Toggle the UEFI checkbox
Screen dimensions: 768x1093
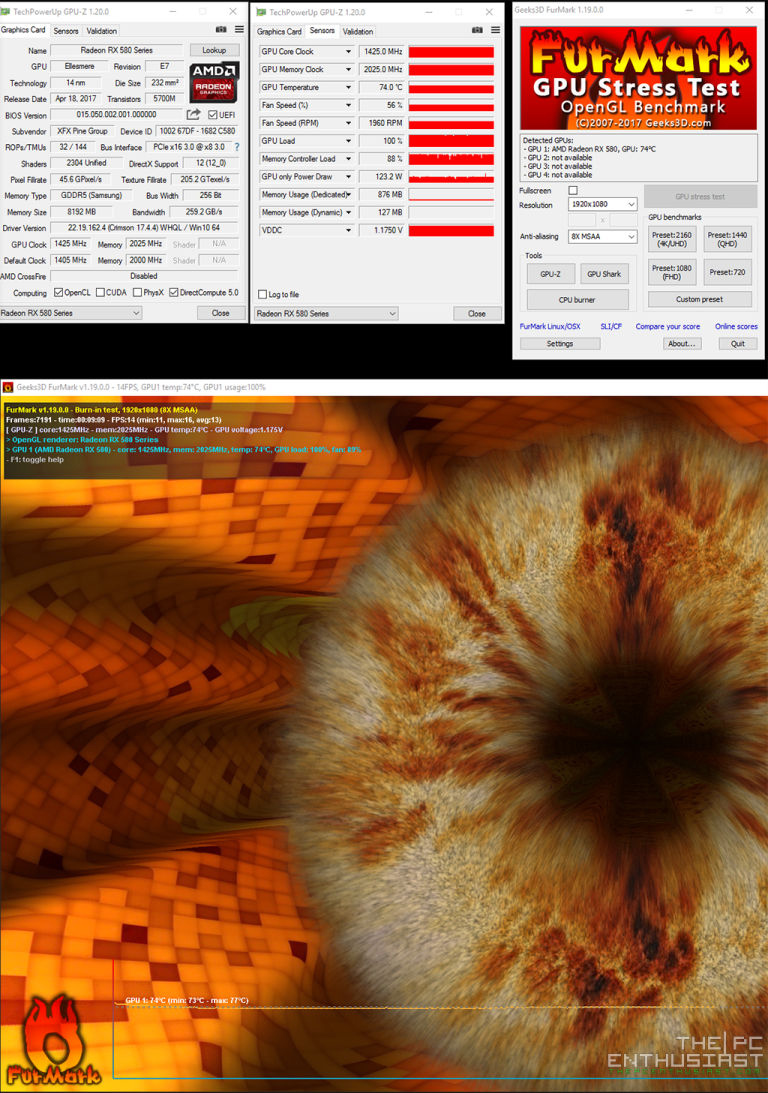[x=213, y=115]
